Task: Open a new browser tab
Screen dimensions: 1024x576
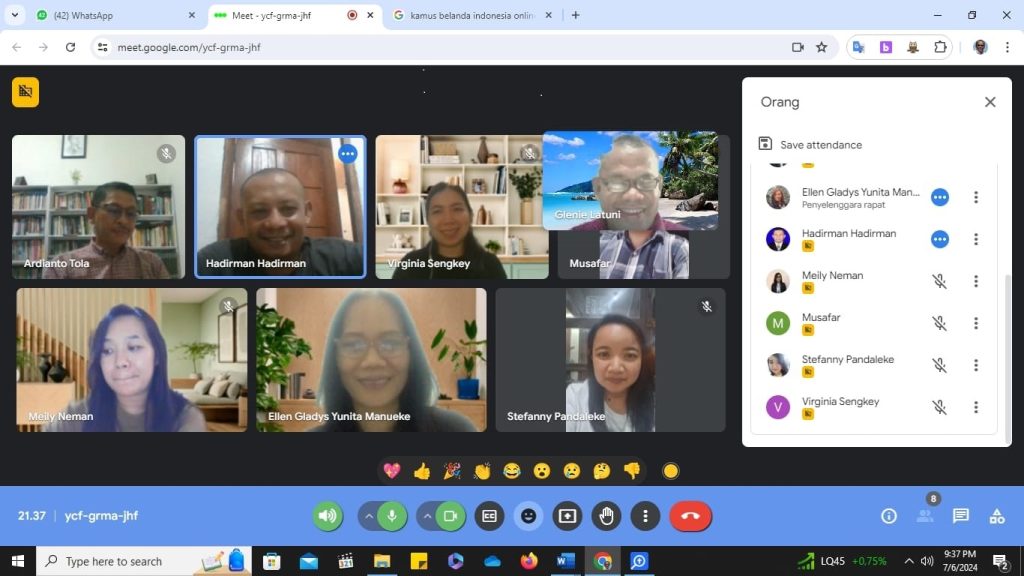Action: pyautogui.click(x=575, y=15)
